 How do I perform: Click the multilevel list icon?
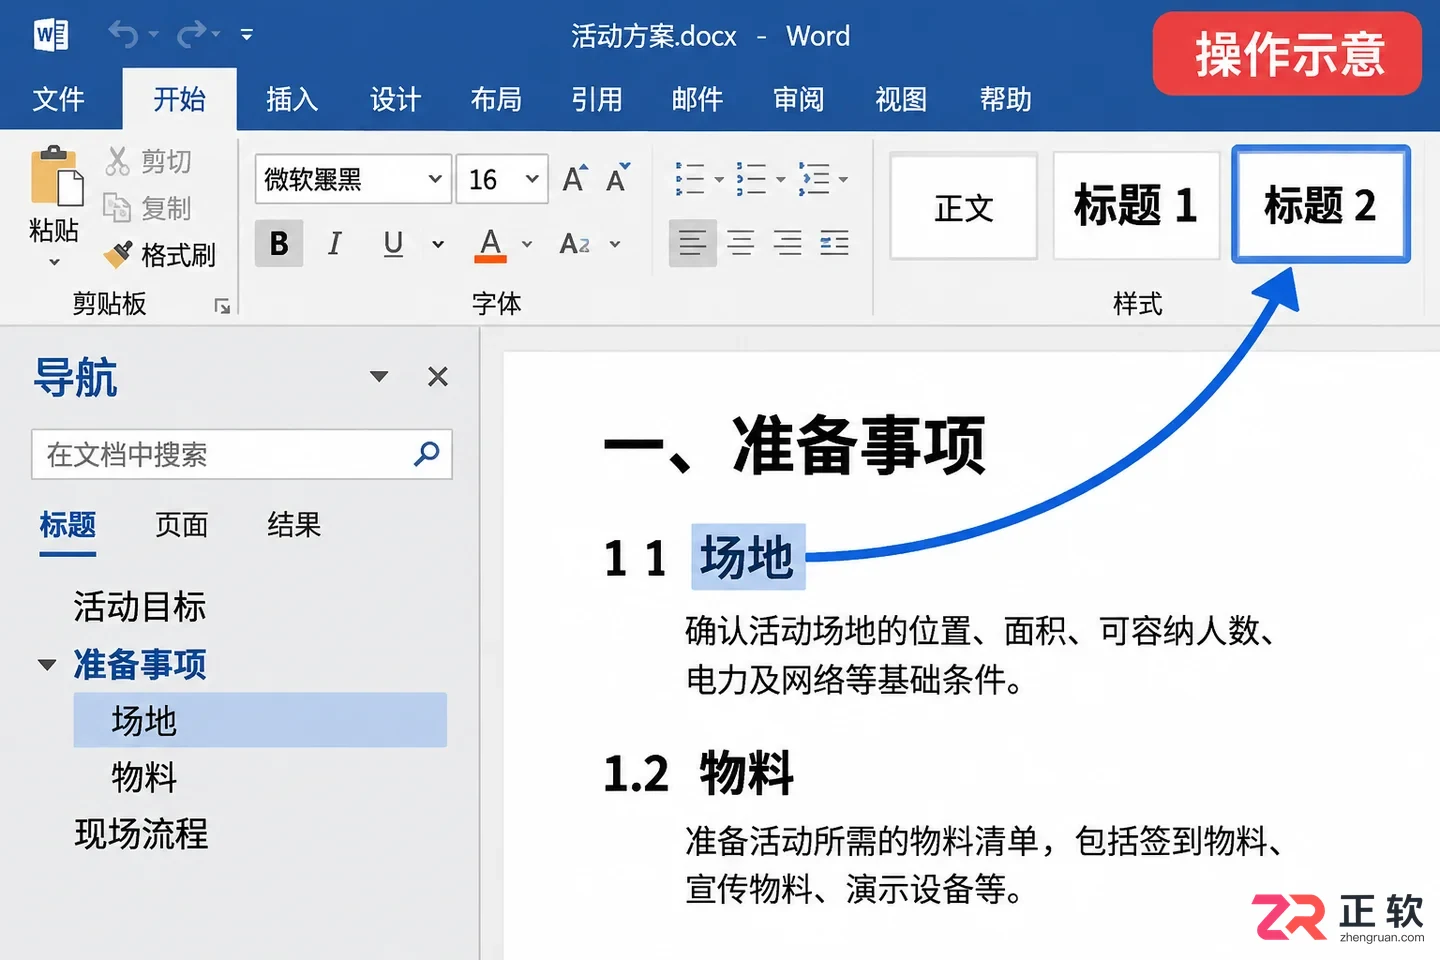pyautogui.click(x=814, y=179)
